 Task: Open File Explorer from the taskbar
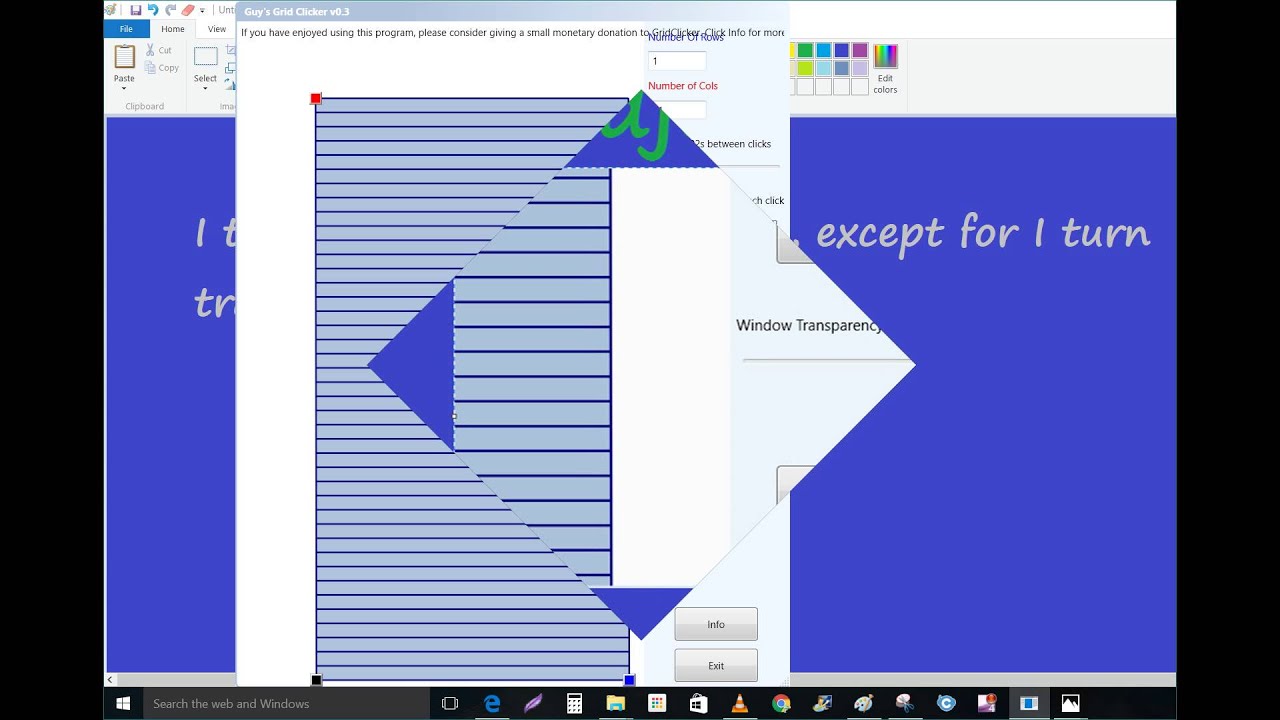pos(616,704)
